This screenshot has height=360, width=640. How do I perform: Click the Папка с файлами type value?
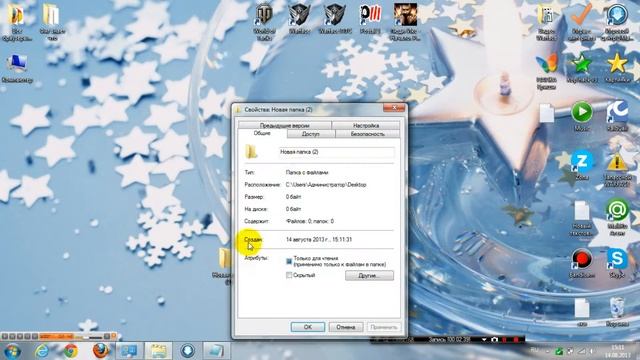click(x=307, y=173)
